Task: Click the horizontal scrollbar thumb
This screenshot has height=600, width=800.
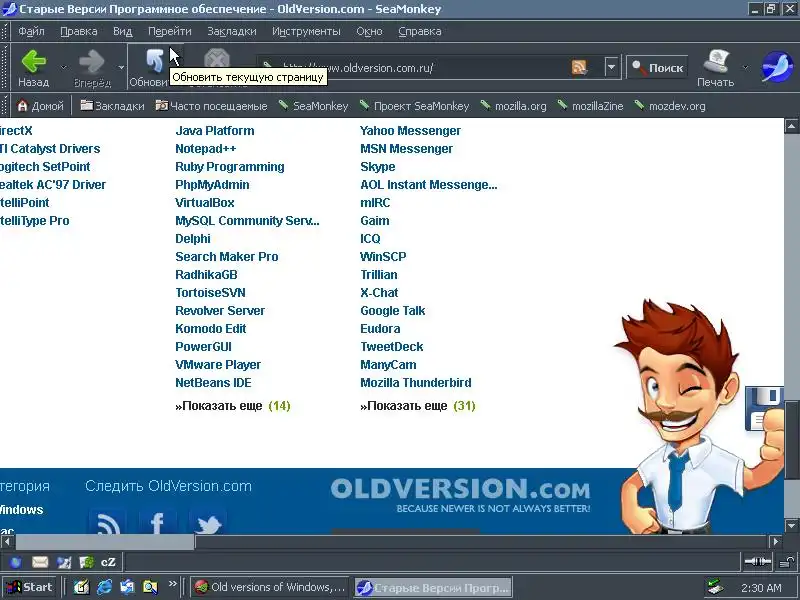Action: pyautogui.click(x=105, y=542)
